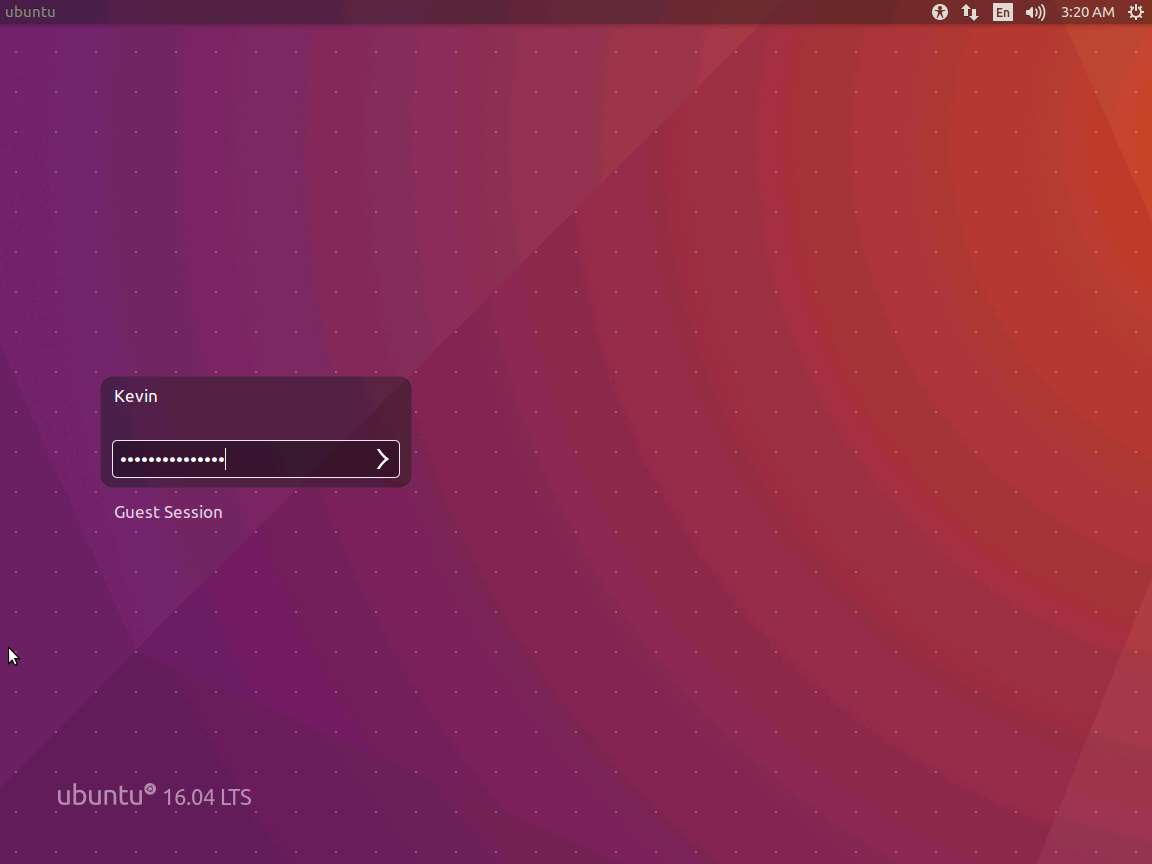
Task: Click empty space in the top panel
Action: click(500, 12)
